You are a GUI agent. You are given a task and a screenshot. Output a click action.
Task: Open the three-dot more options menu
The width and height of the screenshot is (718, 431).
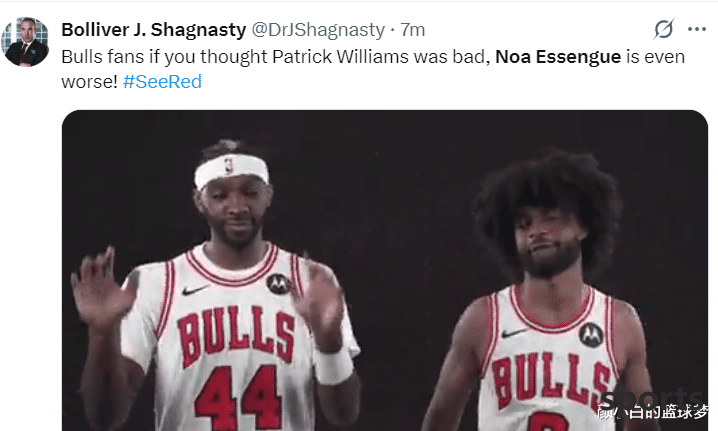coord(696,29)
